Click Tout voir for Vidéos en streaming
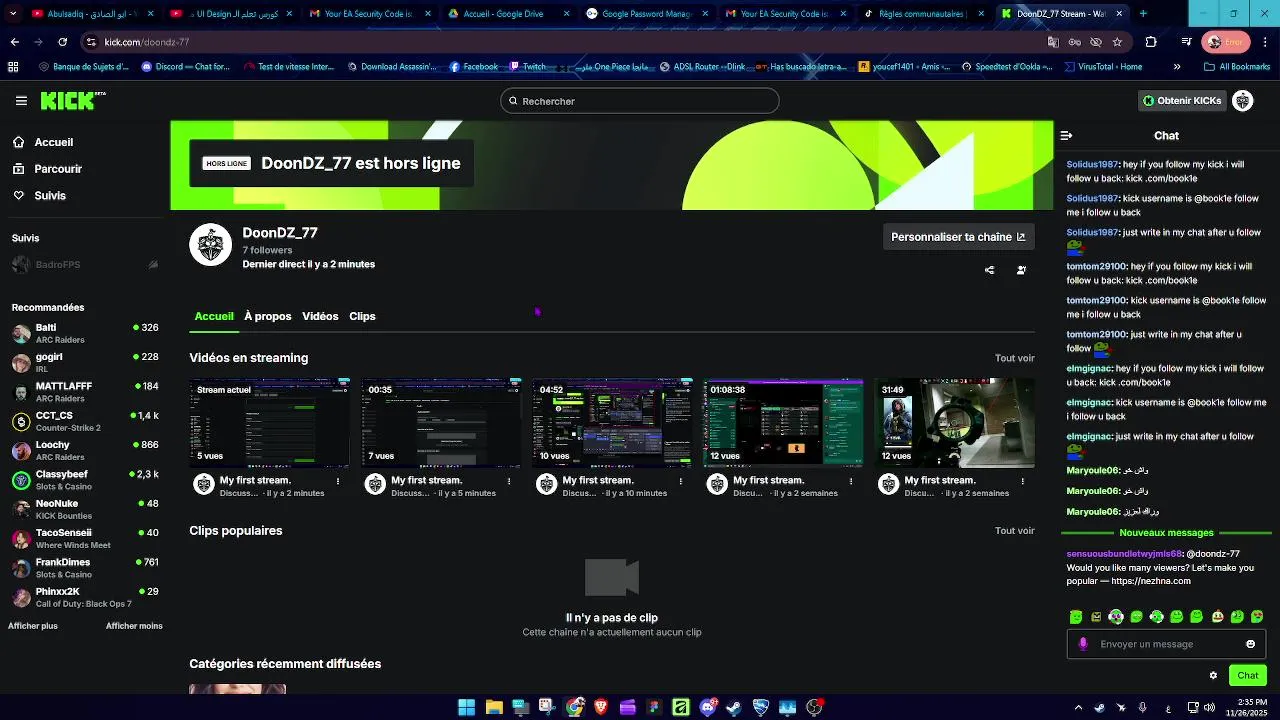This screenshot has width=1280, height=720. coord(1014,358)
